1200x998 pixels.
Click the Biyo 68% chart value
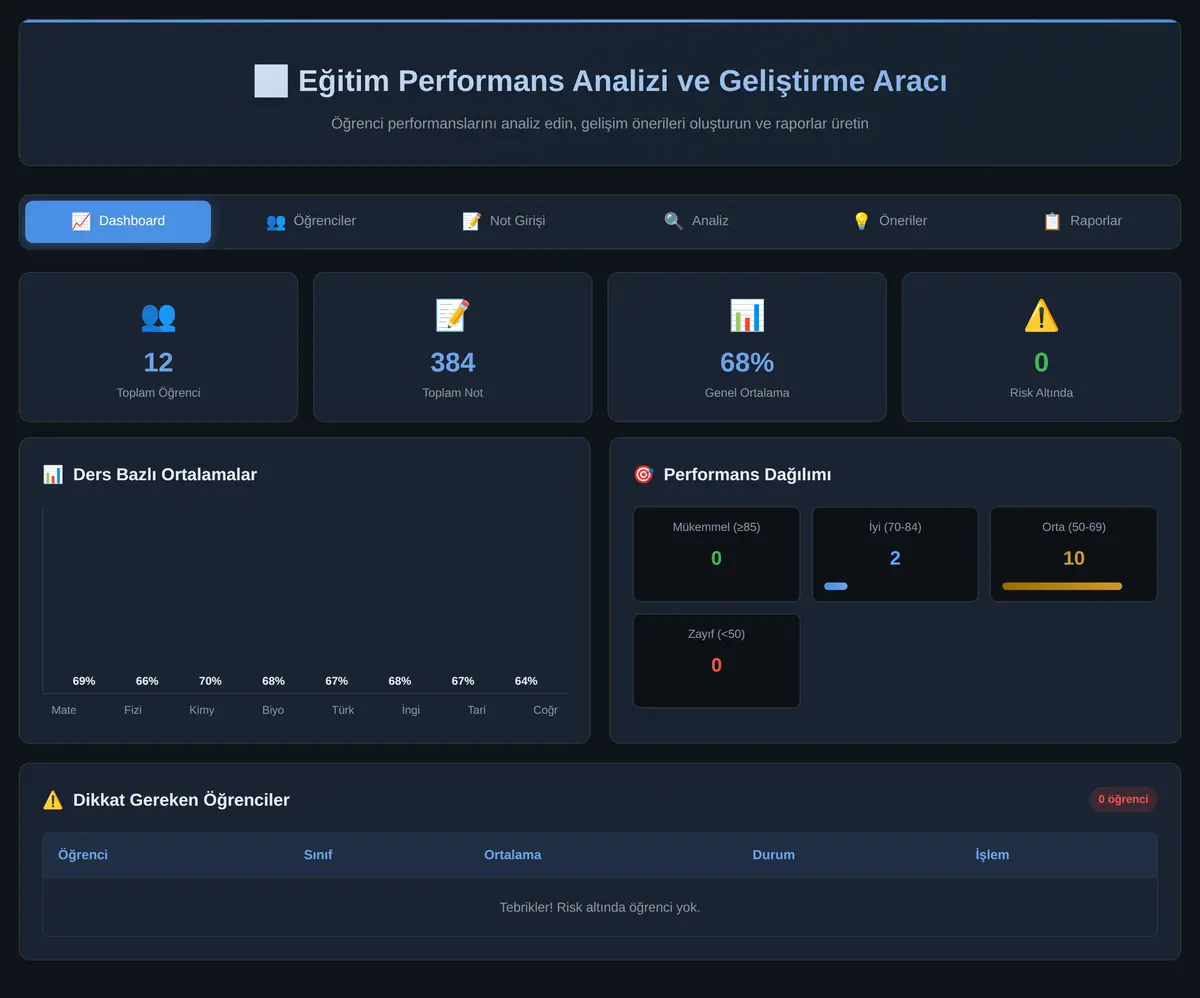[x=273, y=681]
